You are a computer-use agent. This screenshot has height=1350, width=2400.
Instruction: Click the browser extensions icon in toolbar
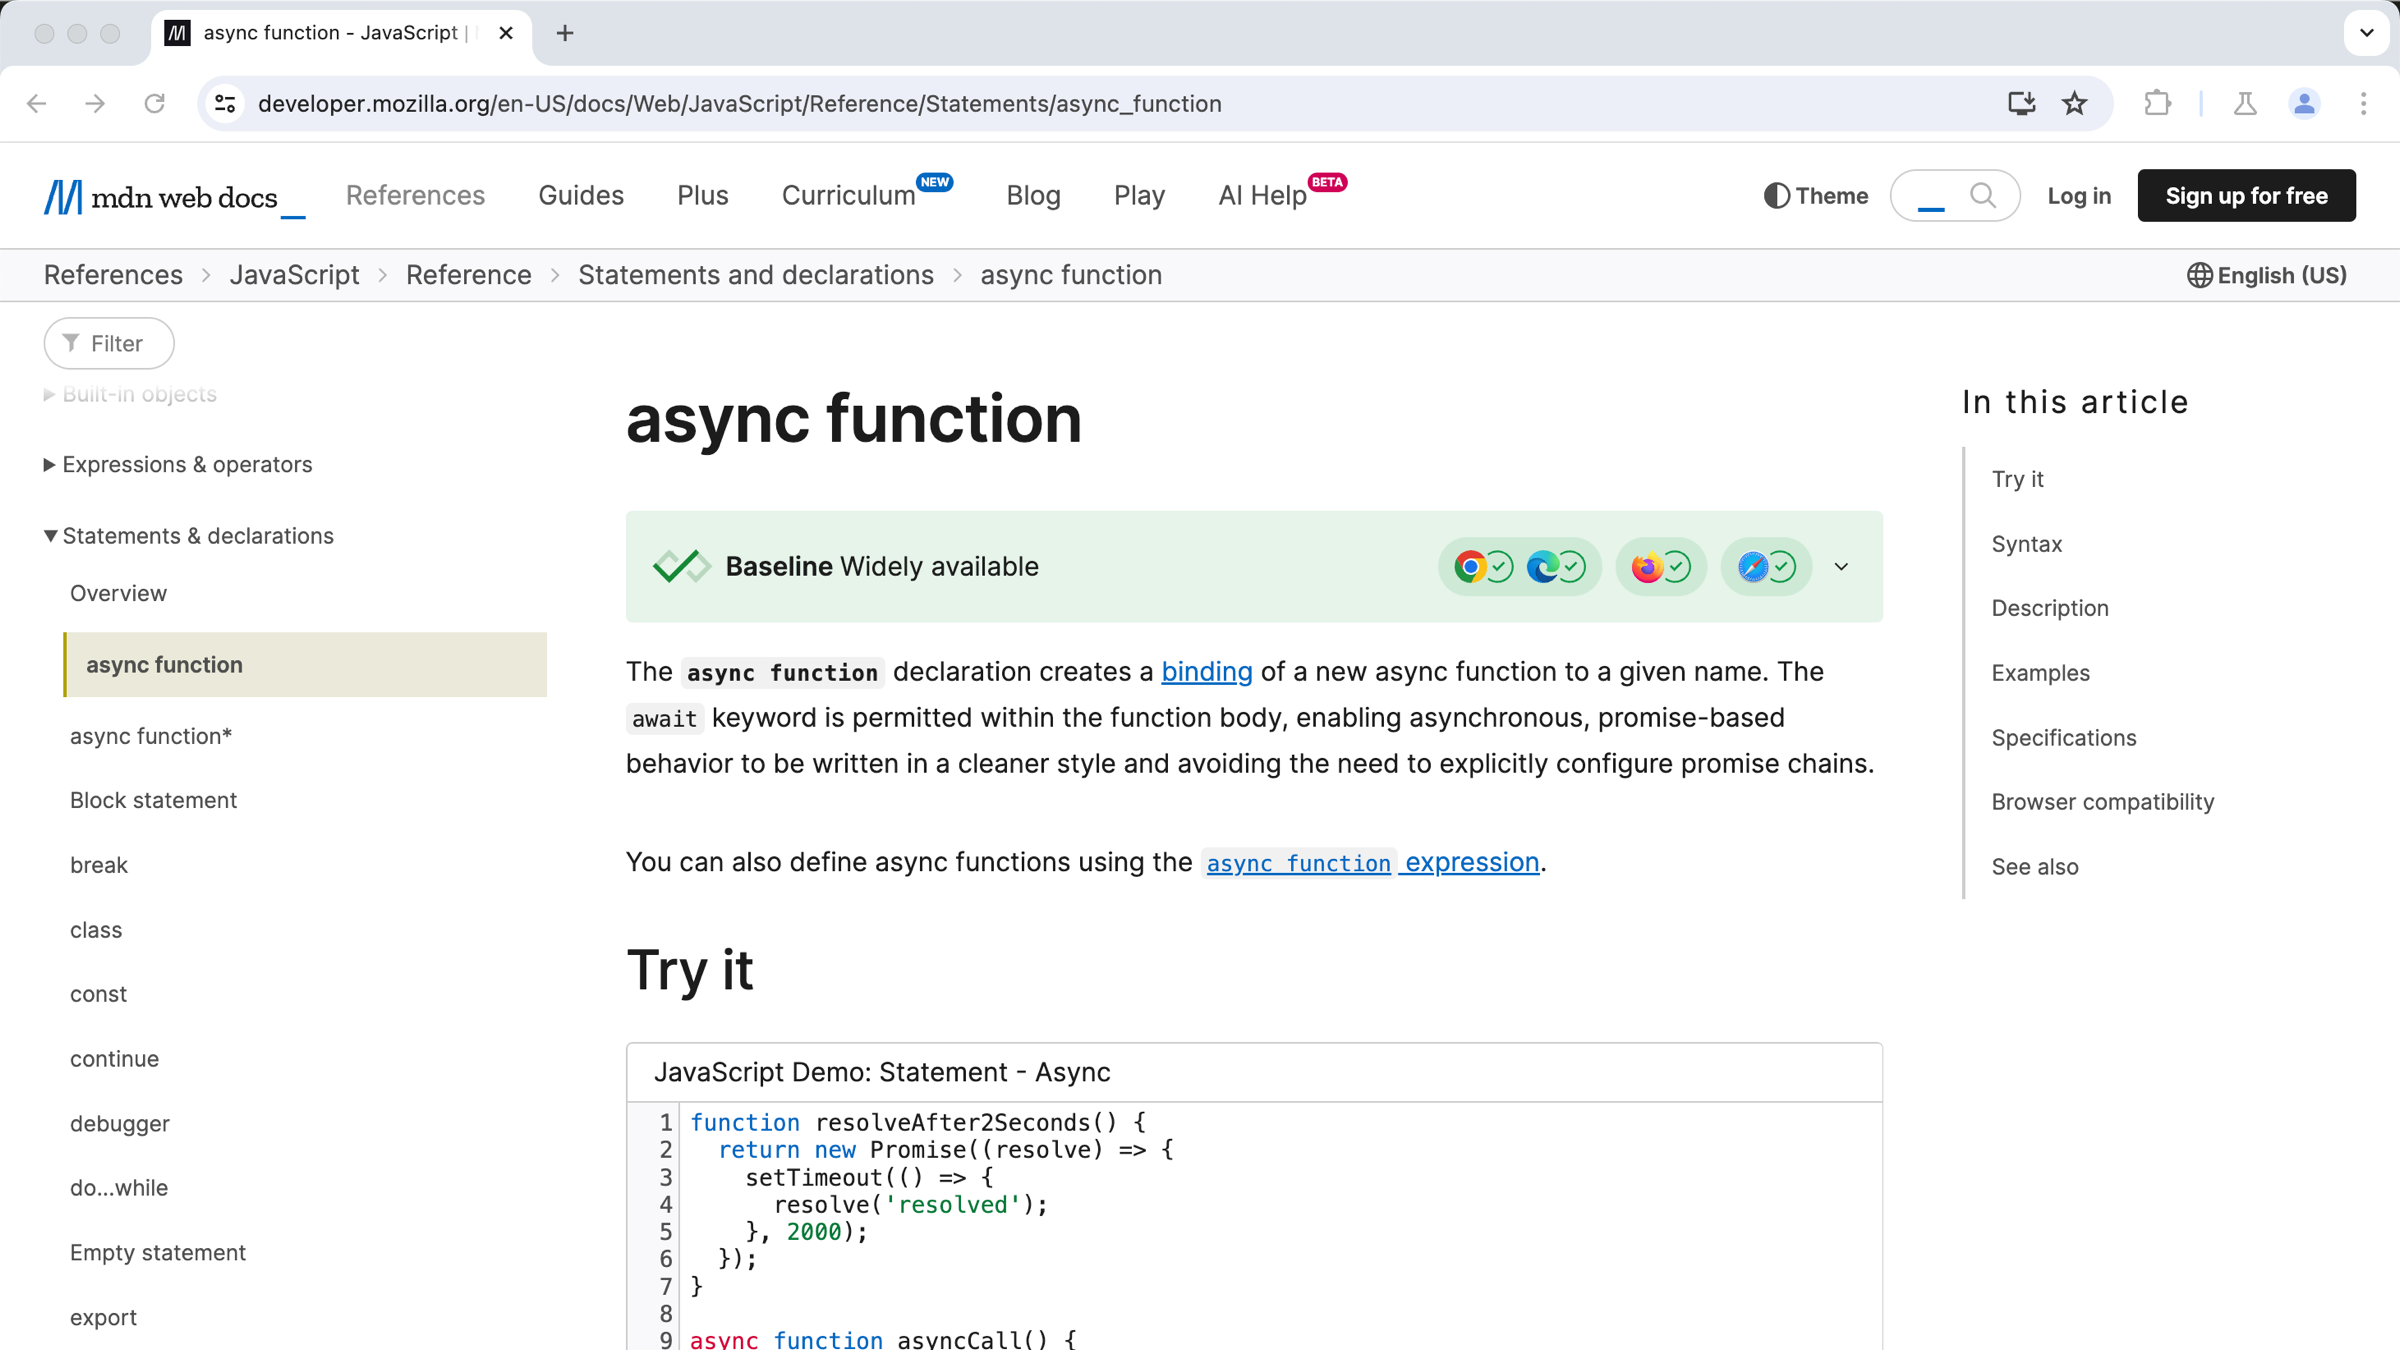click(x=2156, y=102)
